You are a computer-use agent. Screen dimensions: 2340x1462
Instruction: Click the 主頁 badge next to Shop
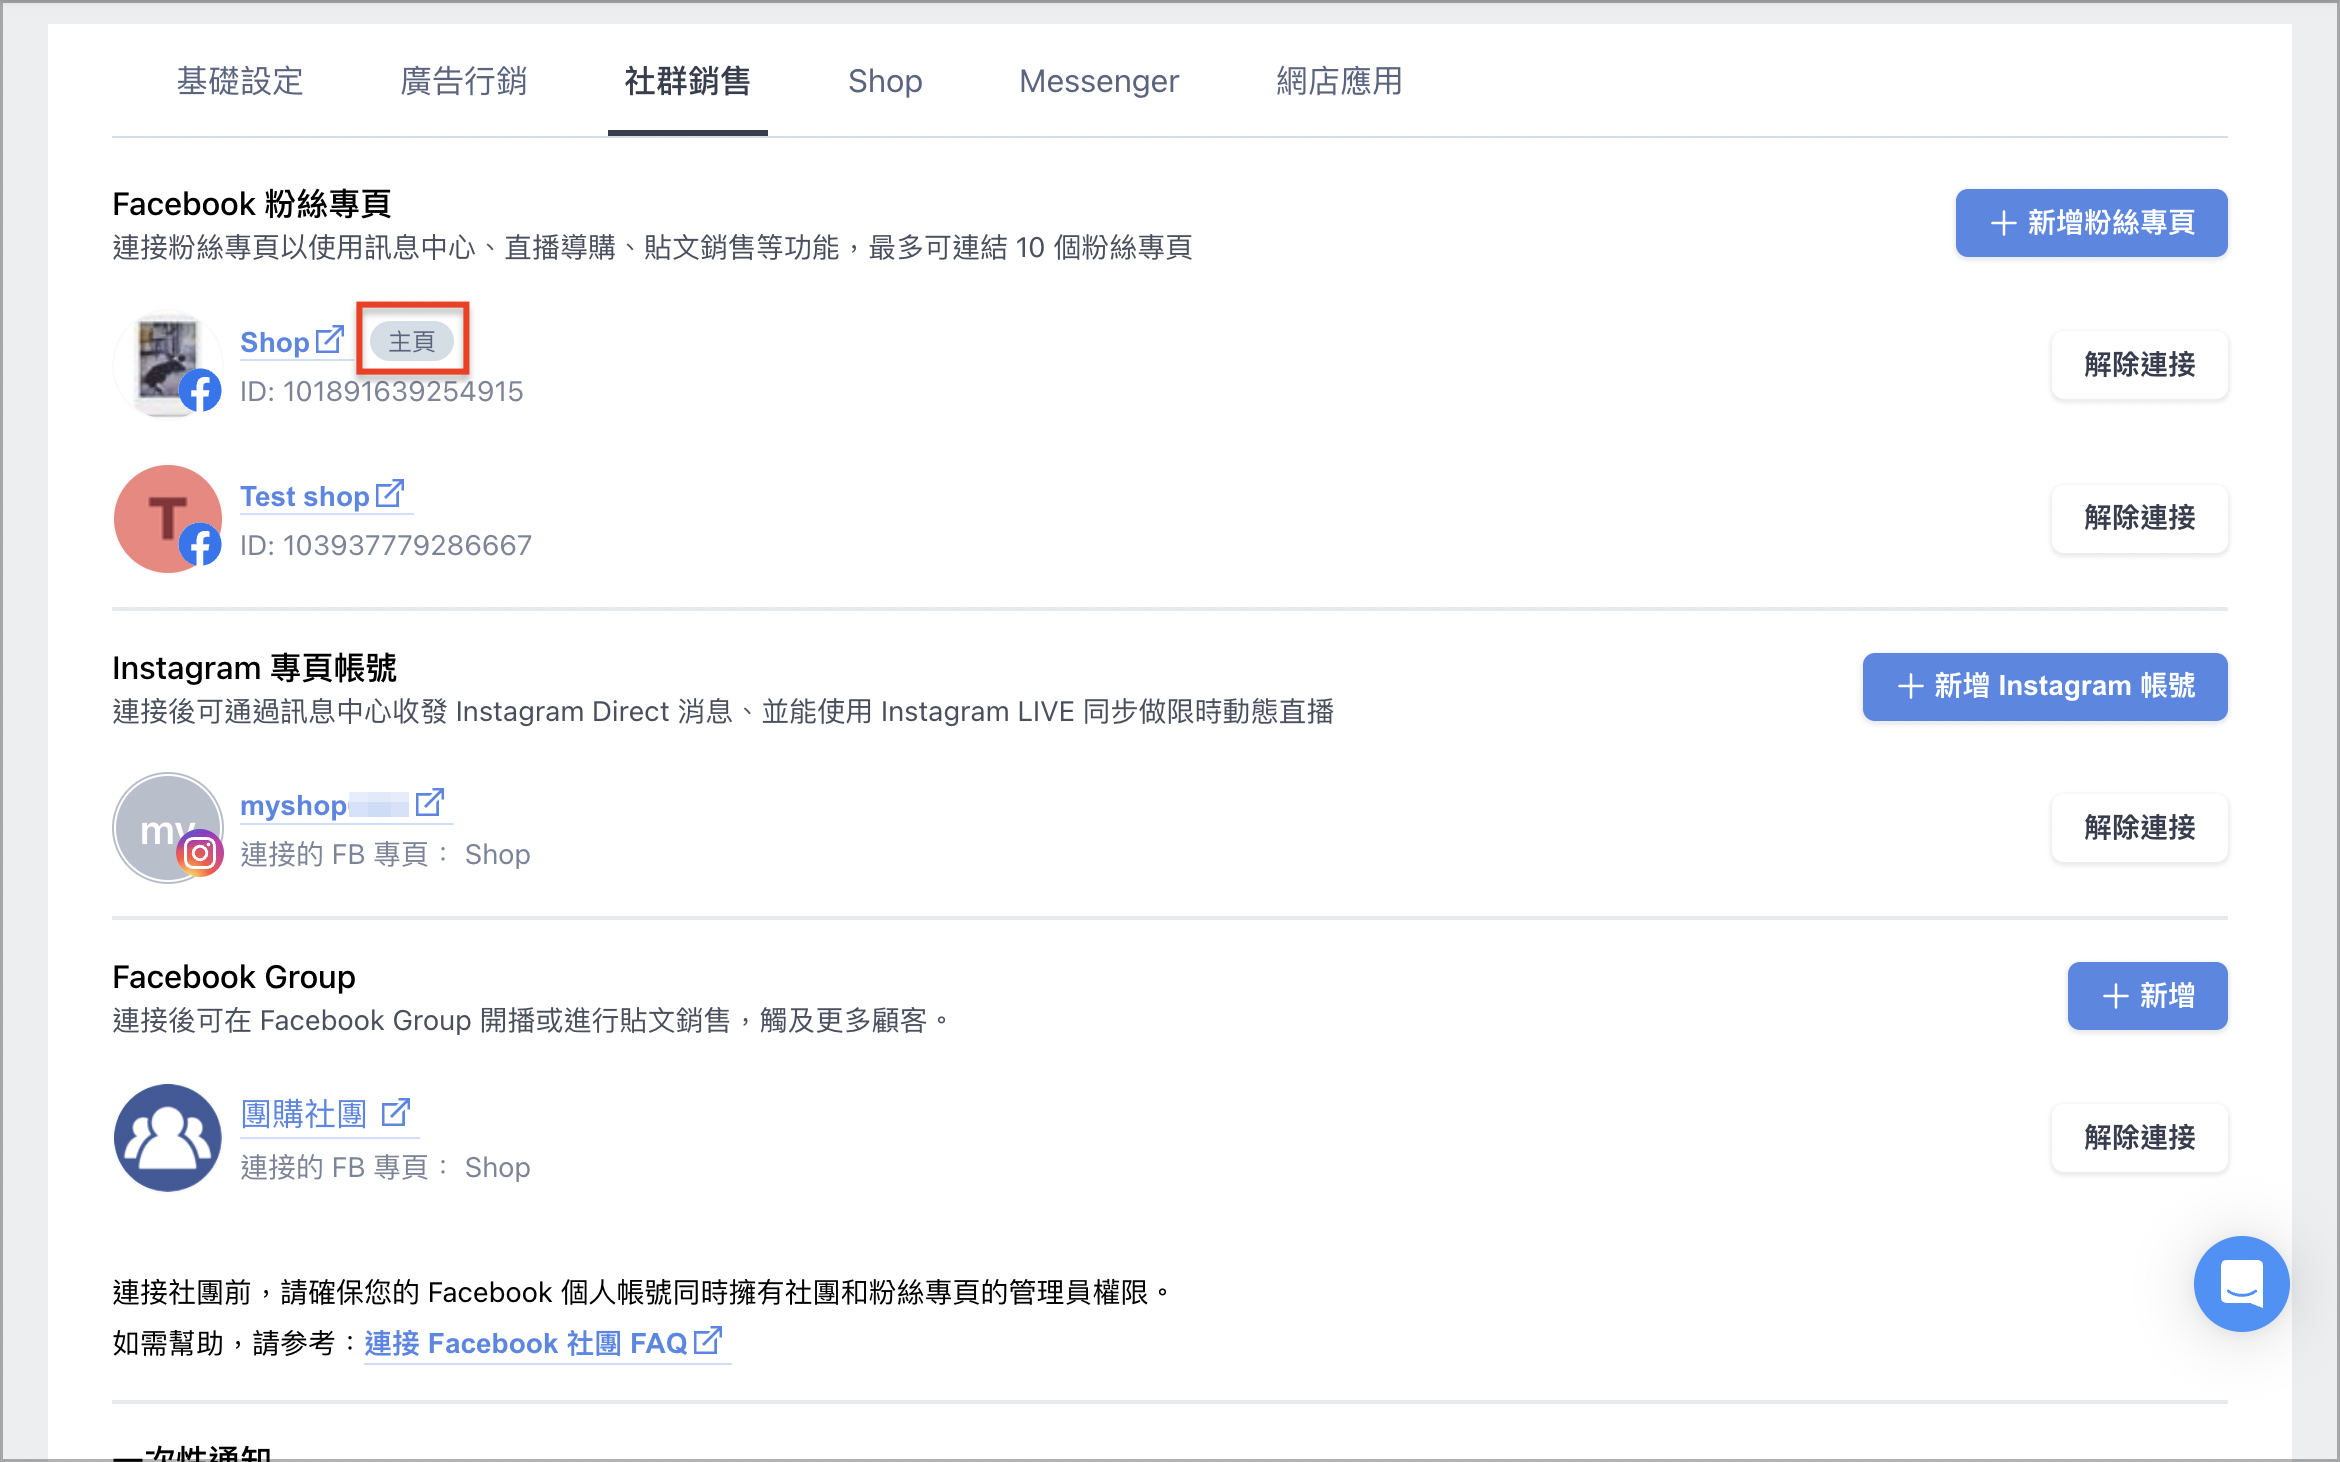[x=411, y=342]
